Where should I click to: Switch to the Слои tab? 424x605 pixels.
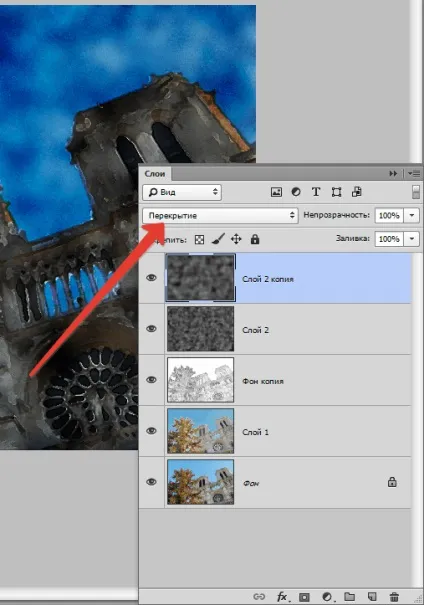coord(155,174)
